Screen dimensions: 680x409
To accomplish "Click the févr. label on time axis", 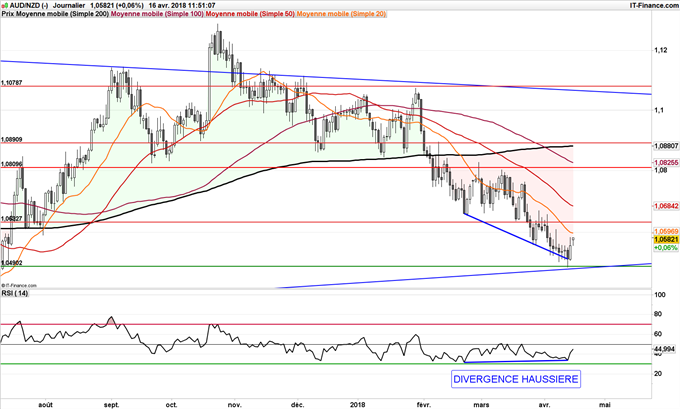I will click(x=424, y=405).
